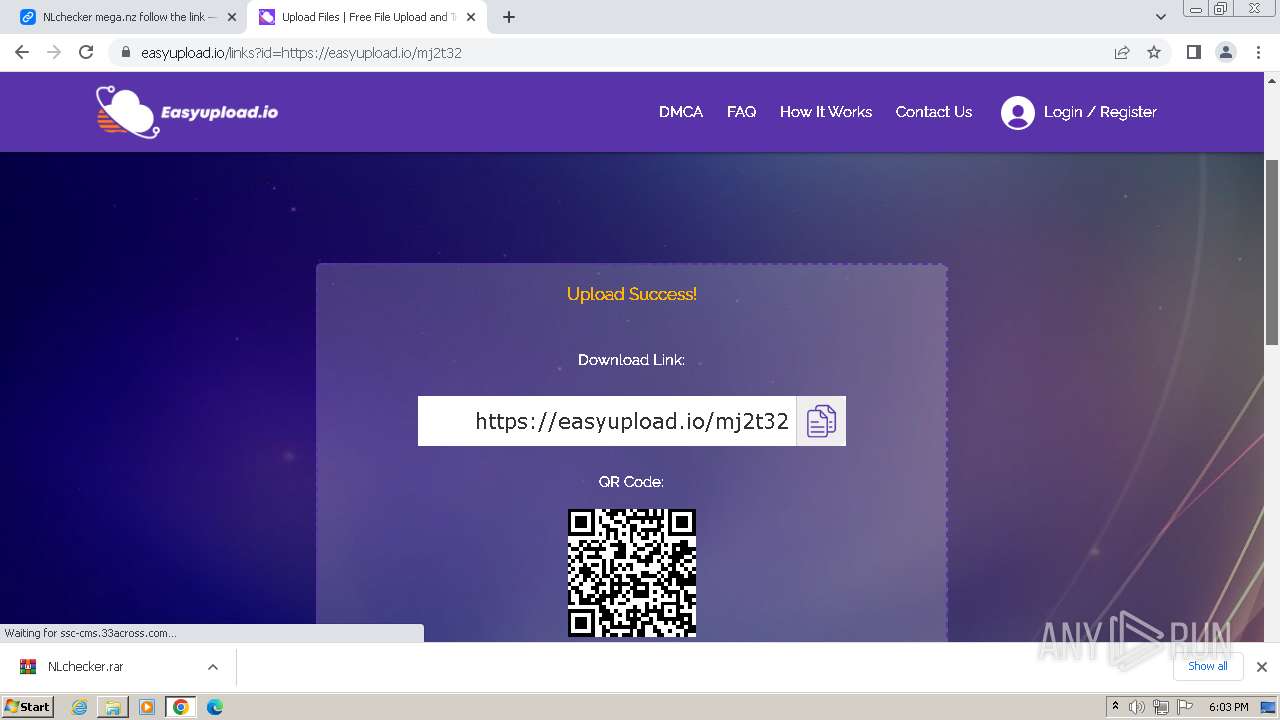
Task: Switch to the NLchecker mega.nz tab
Action: pyautogui.click(x=128, y=17)
